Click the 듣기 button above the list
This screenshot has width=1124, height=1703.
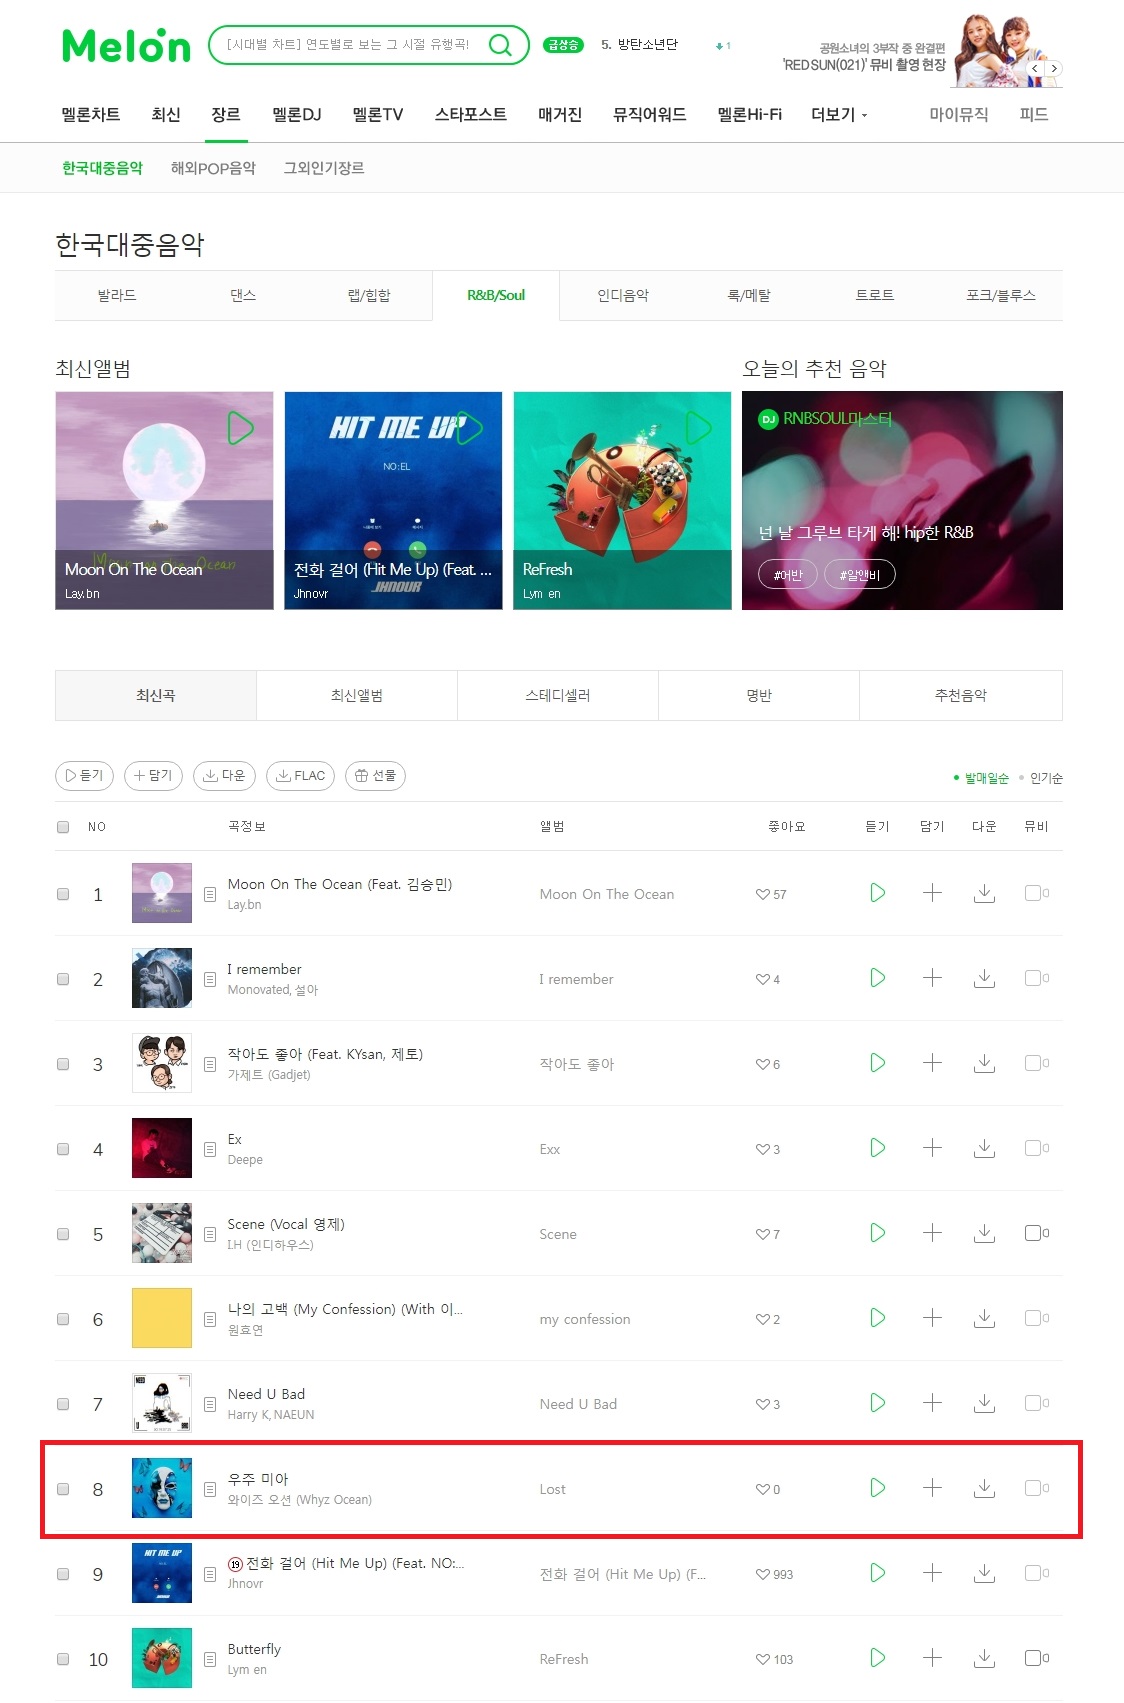pyautogui.click(x=84, y=776)
